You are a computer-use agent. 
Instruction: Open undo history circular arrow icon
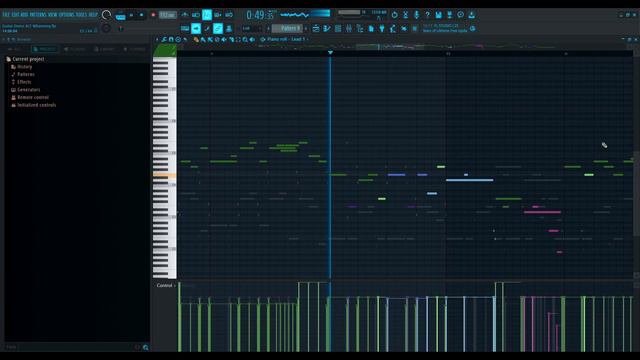394,15
